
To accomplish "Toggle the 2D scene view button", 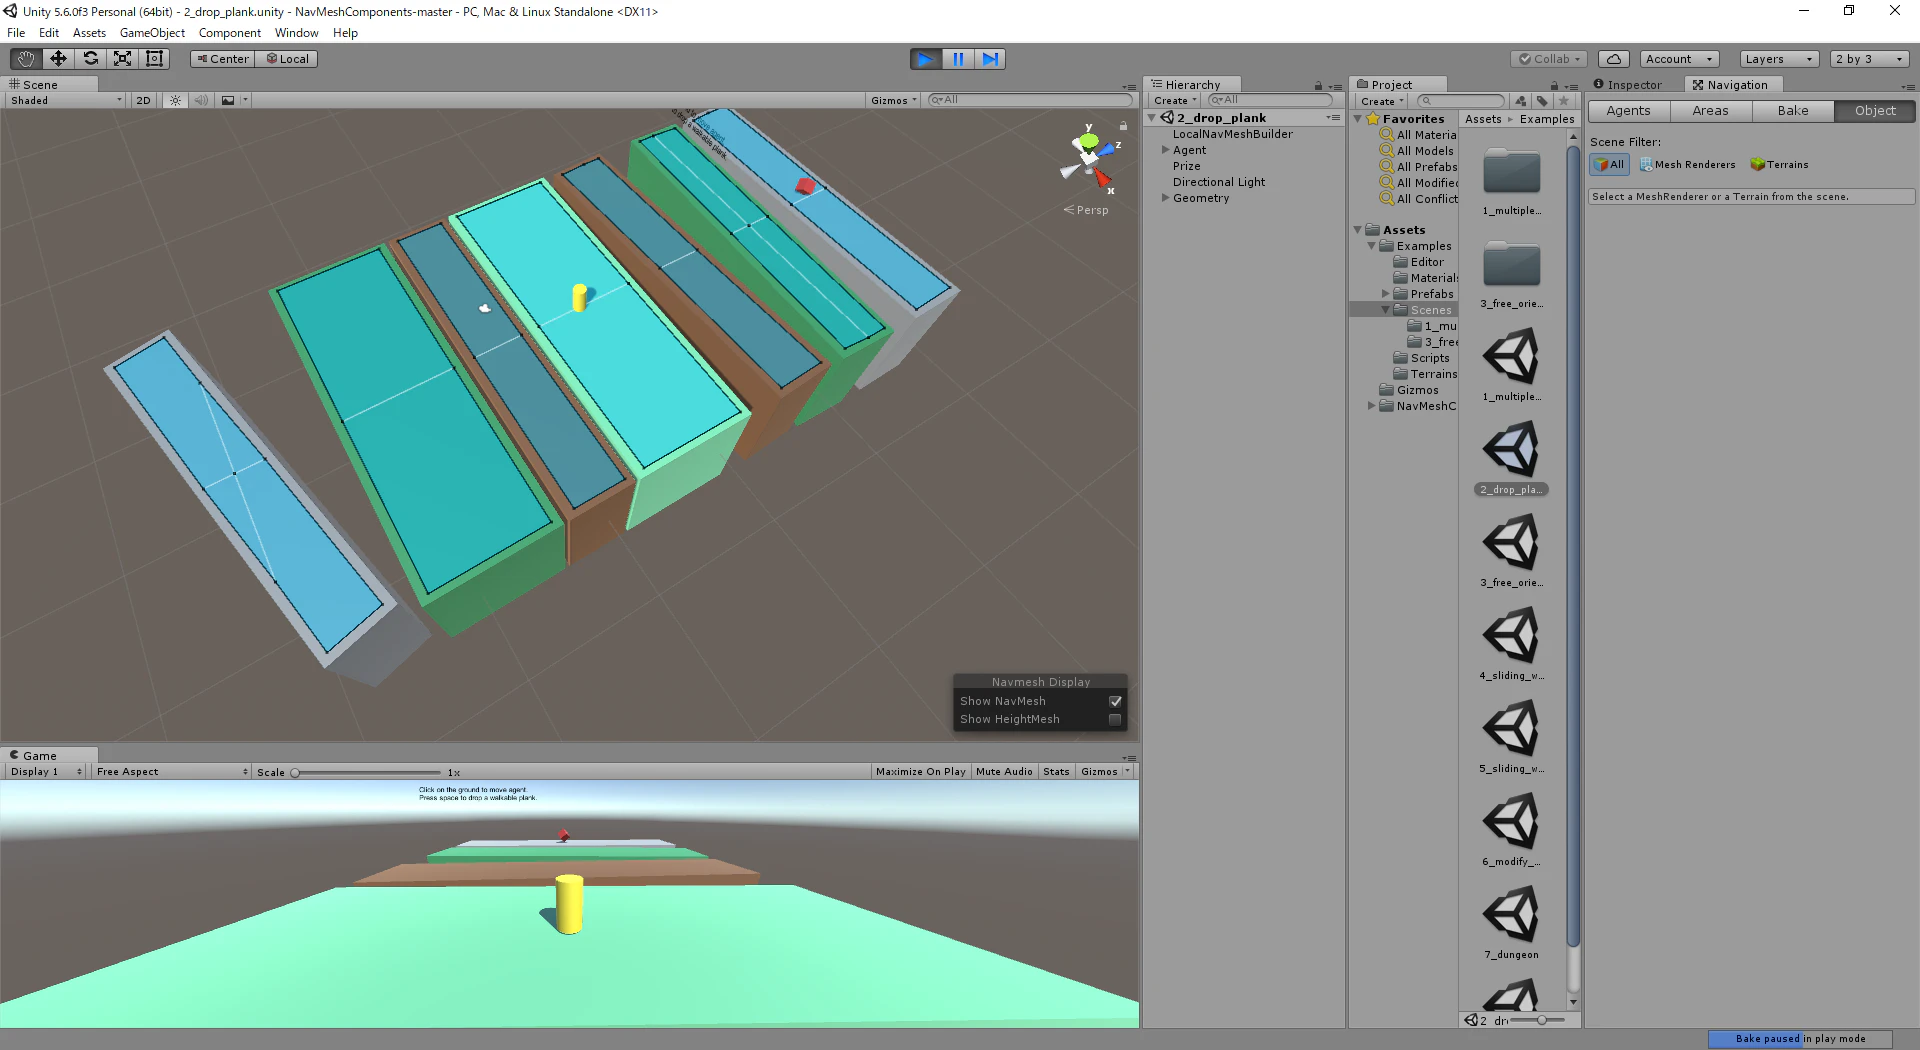I will [143, 100].
